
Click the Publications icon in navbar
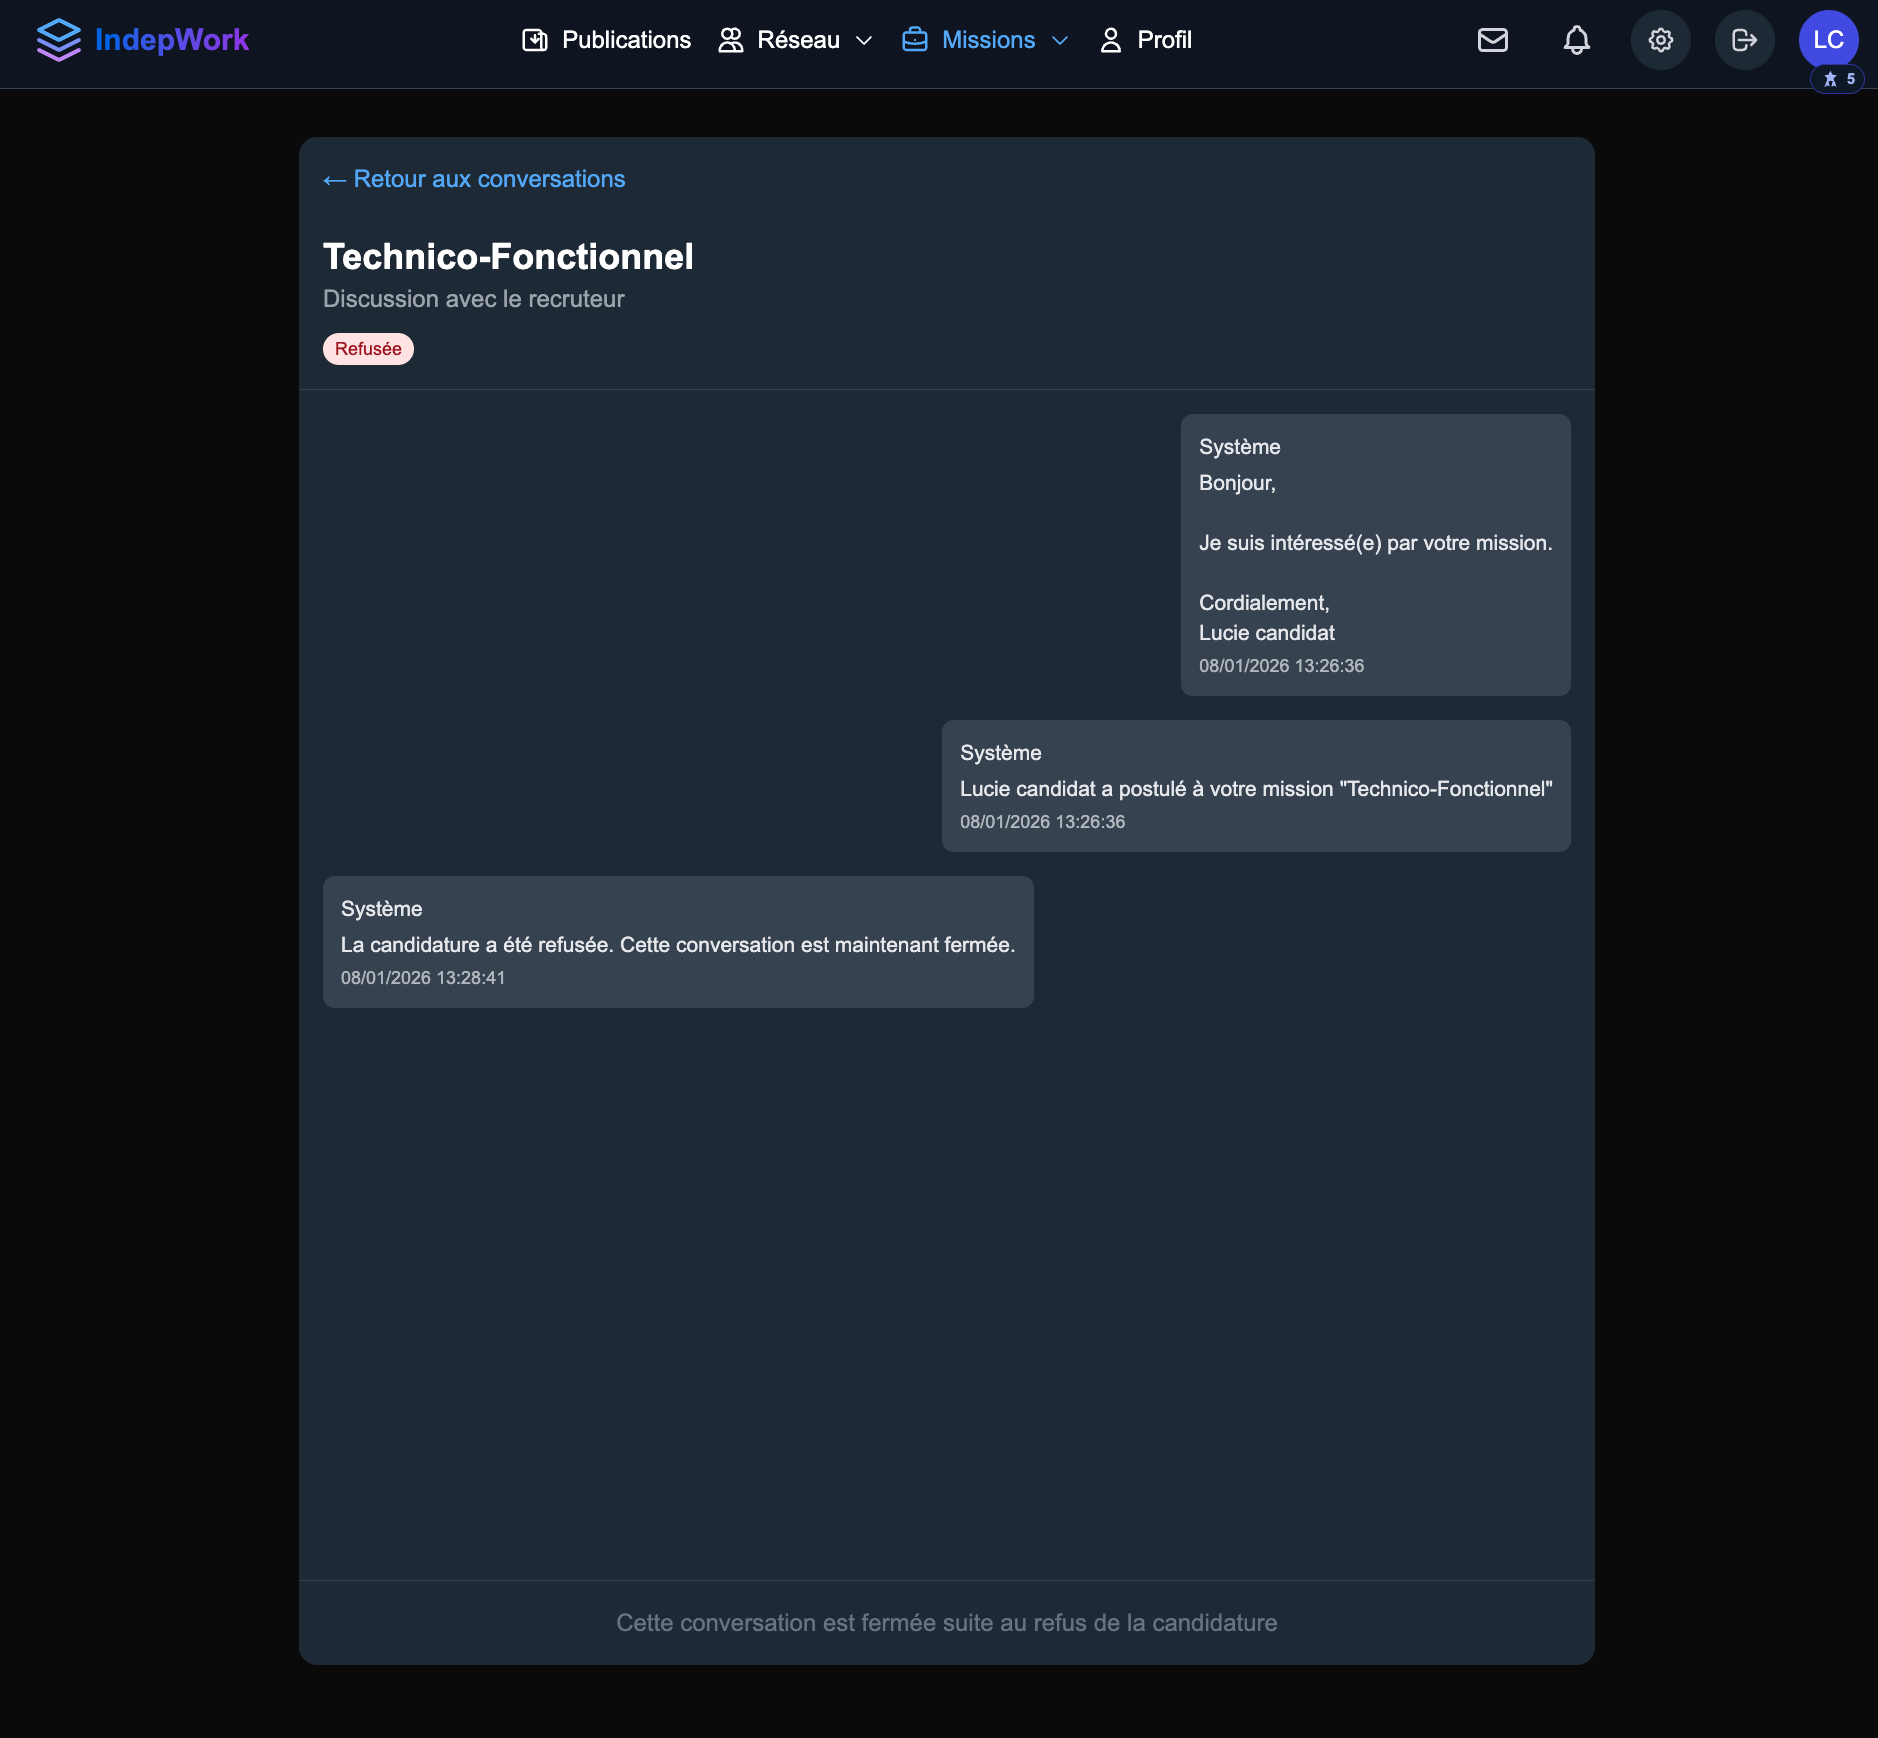coord(535,40)
